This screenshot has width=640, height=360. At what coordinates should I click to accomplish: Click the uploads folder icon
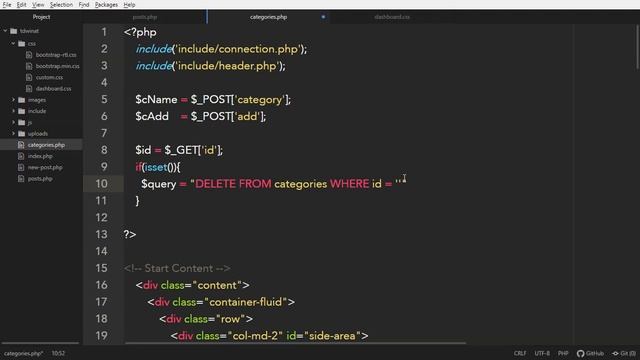click(22, 133)
